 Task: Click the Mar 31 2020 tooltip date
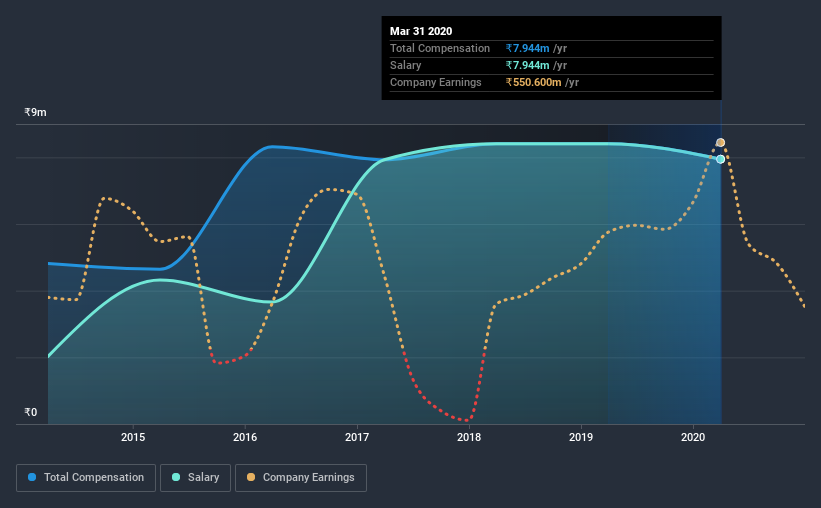pos(421,31)
